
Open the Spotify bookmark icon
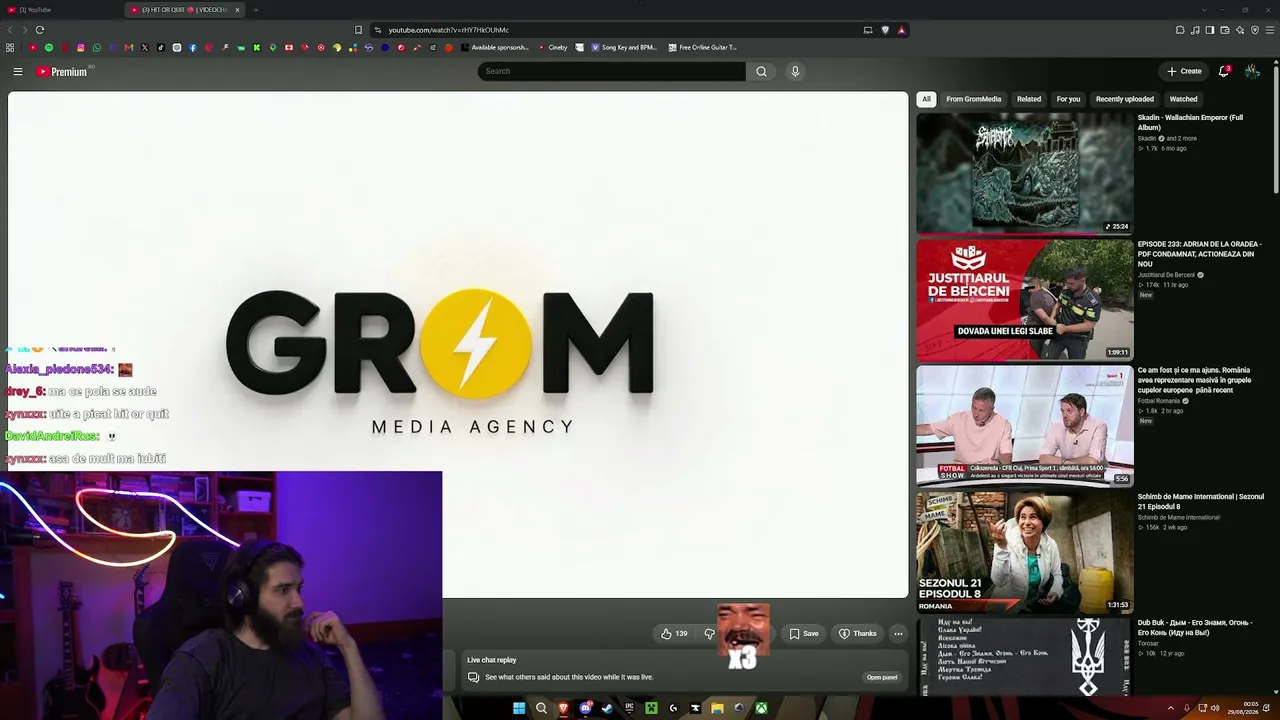(x=49, y=47)
